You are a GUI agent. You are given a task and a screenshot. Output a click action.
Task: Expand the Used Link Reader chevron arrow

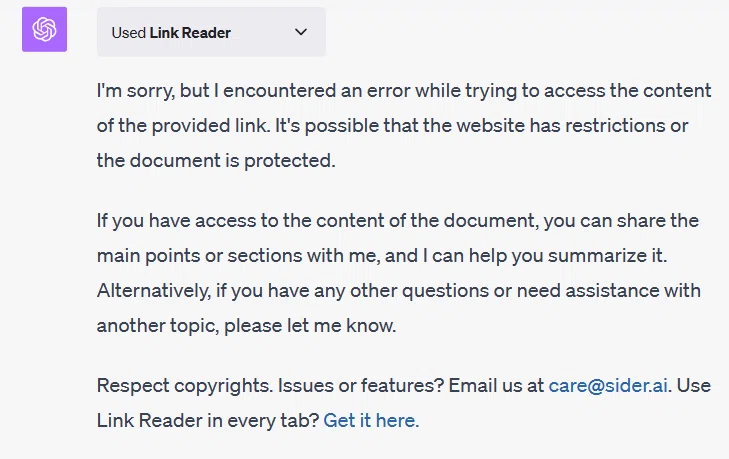[x=301, y=32]
